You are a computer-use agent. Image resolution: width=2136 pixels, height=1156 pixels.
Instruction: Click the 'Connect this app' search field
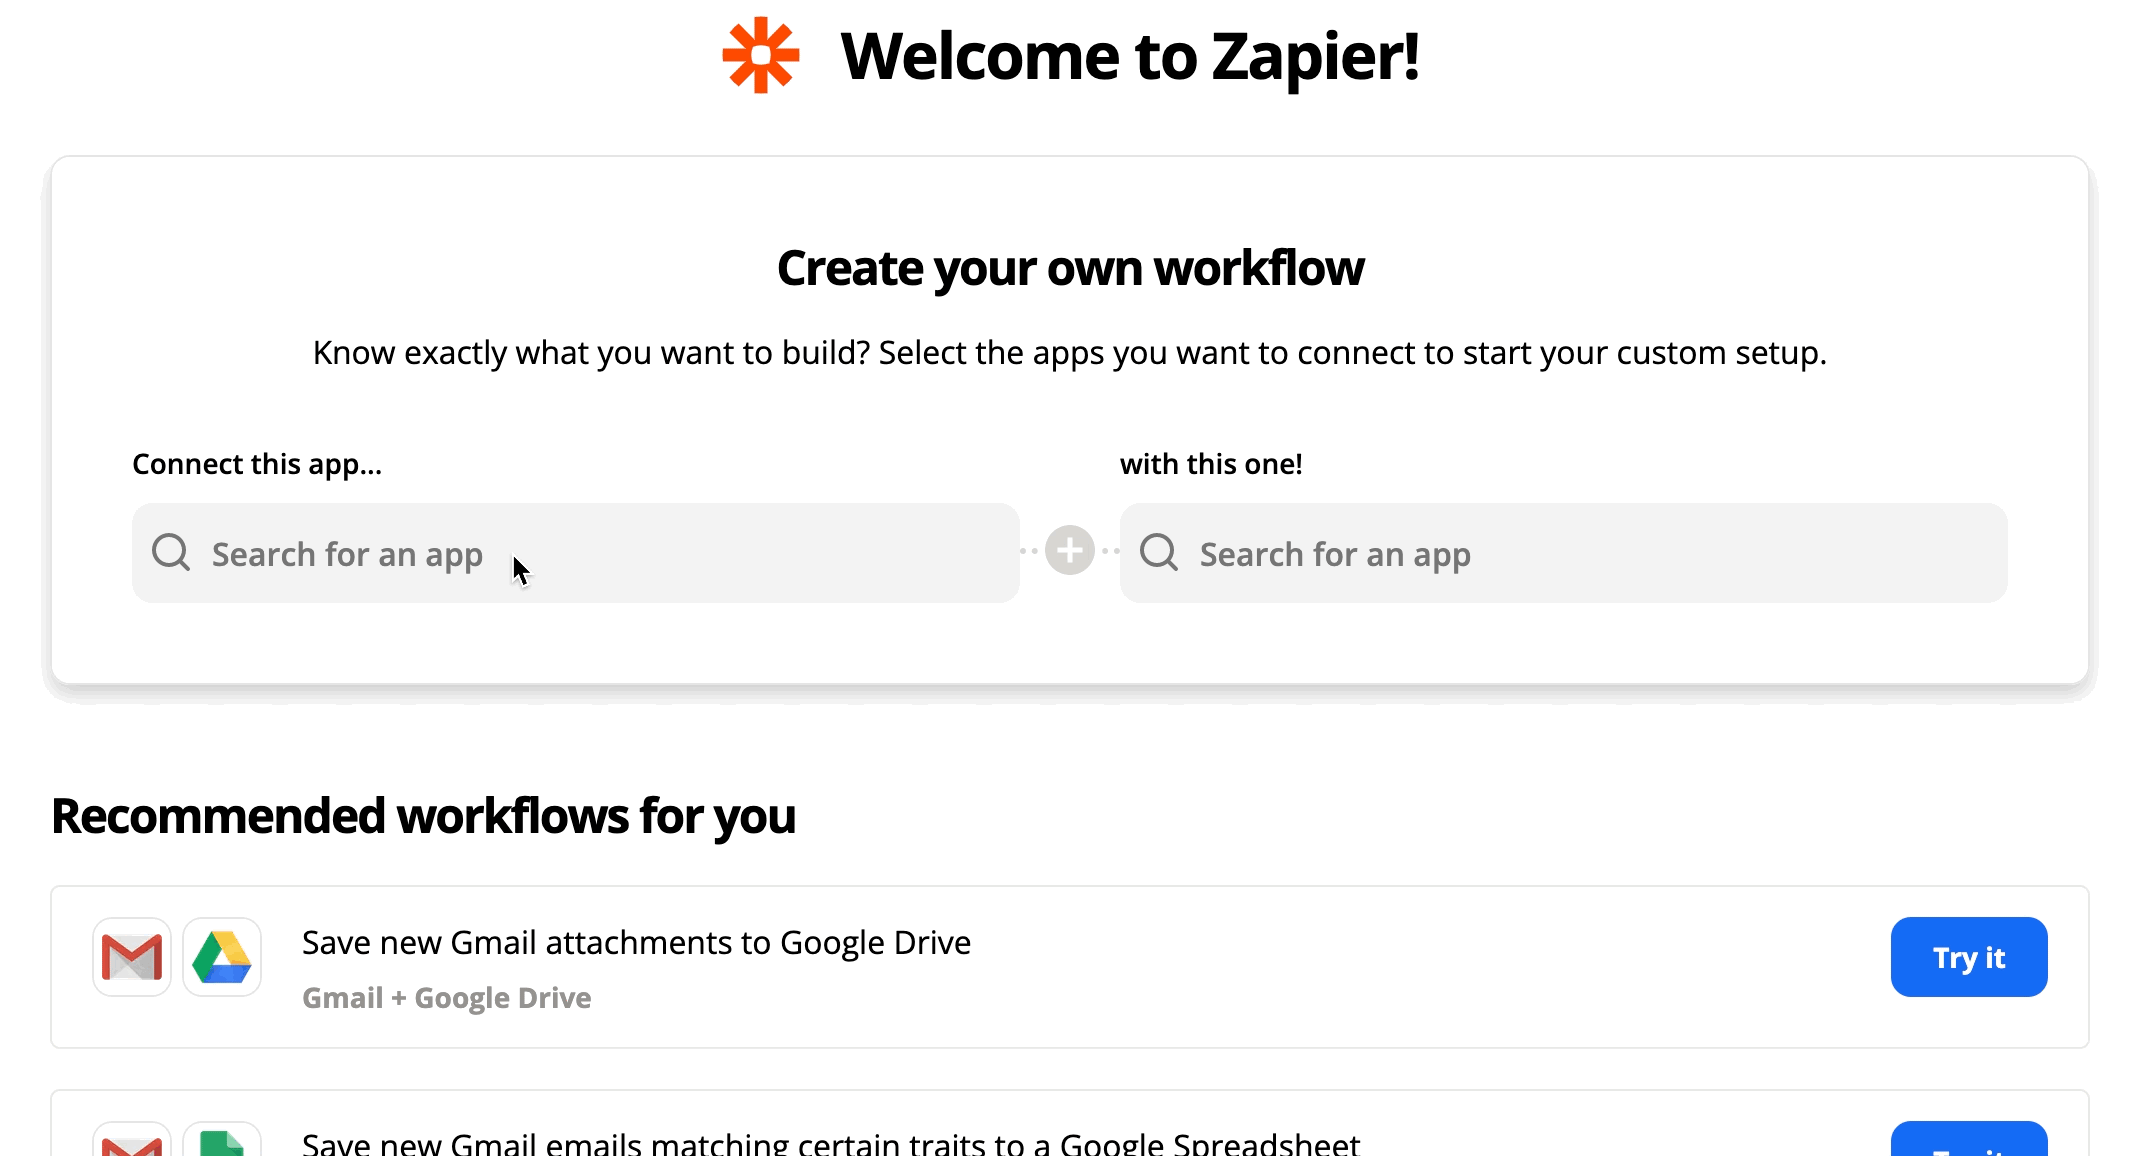point(575,553)
